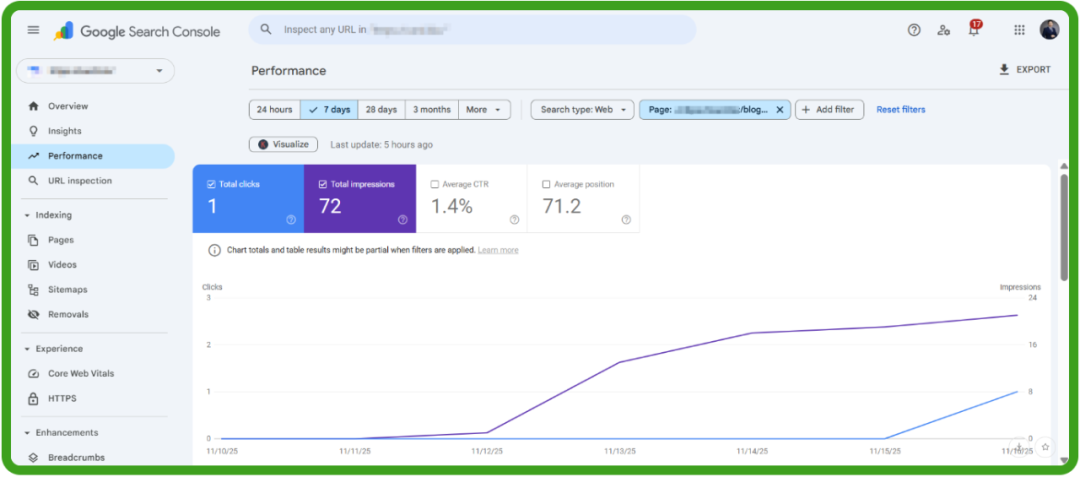
Task: Enable the Average position checkbox
Action: [546, 185]
